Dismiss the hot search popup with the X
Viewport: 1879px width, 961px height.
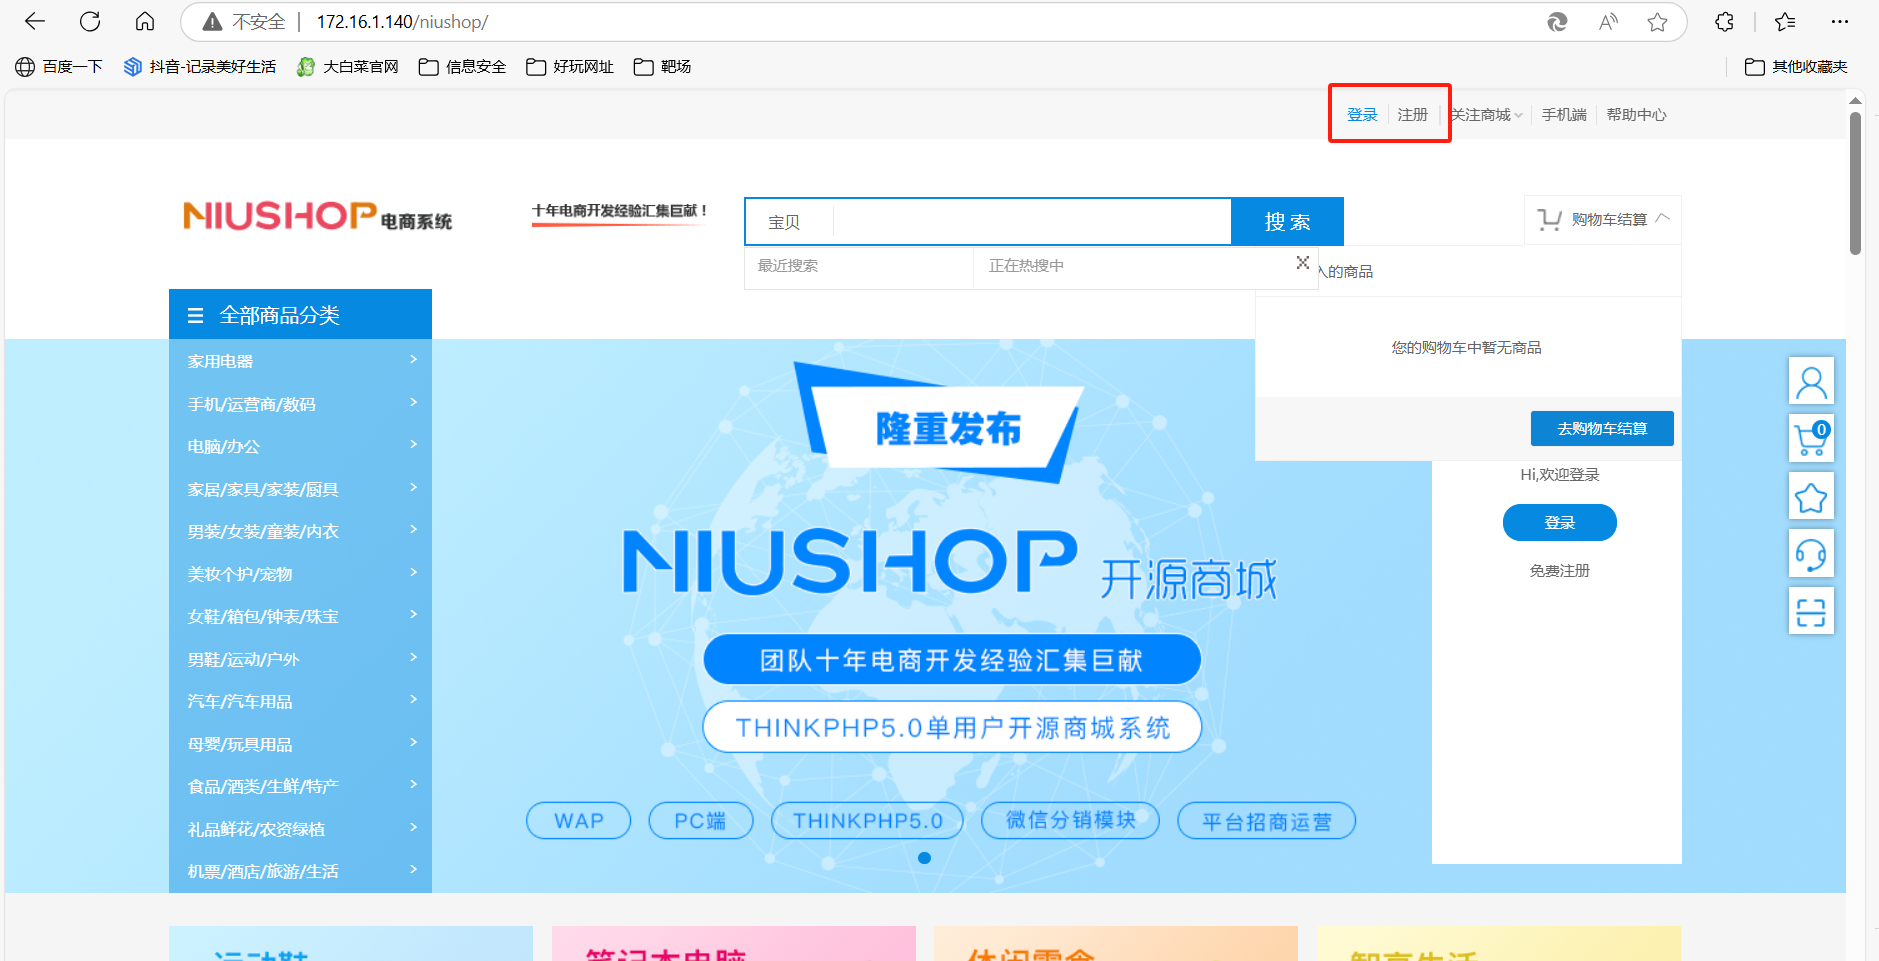[x=1303, y=263]
